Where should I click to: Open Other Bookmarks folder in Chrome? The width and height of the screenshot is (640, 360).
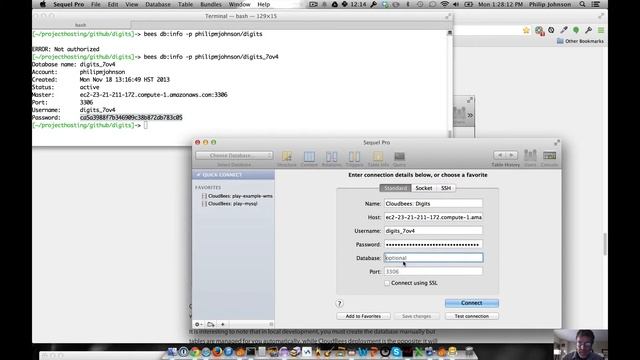click(580, 41)
